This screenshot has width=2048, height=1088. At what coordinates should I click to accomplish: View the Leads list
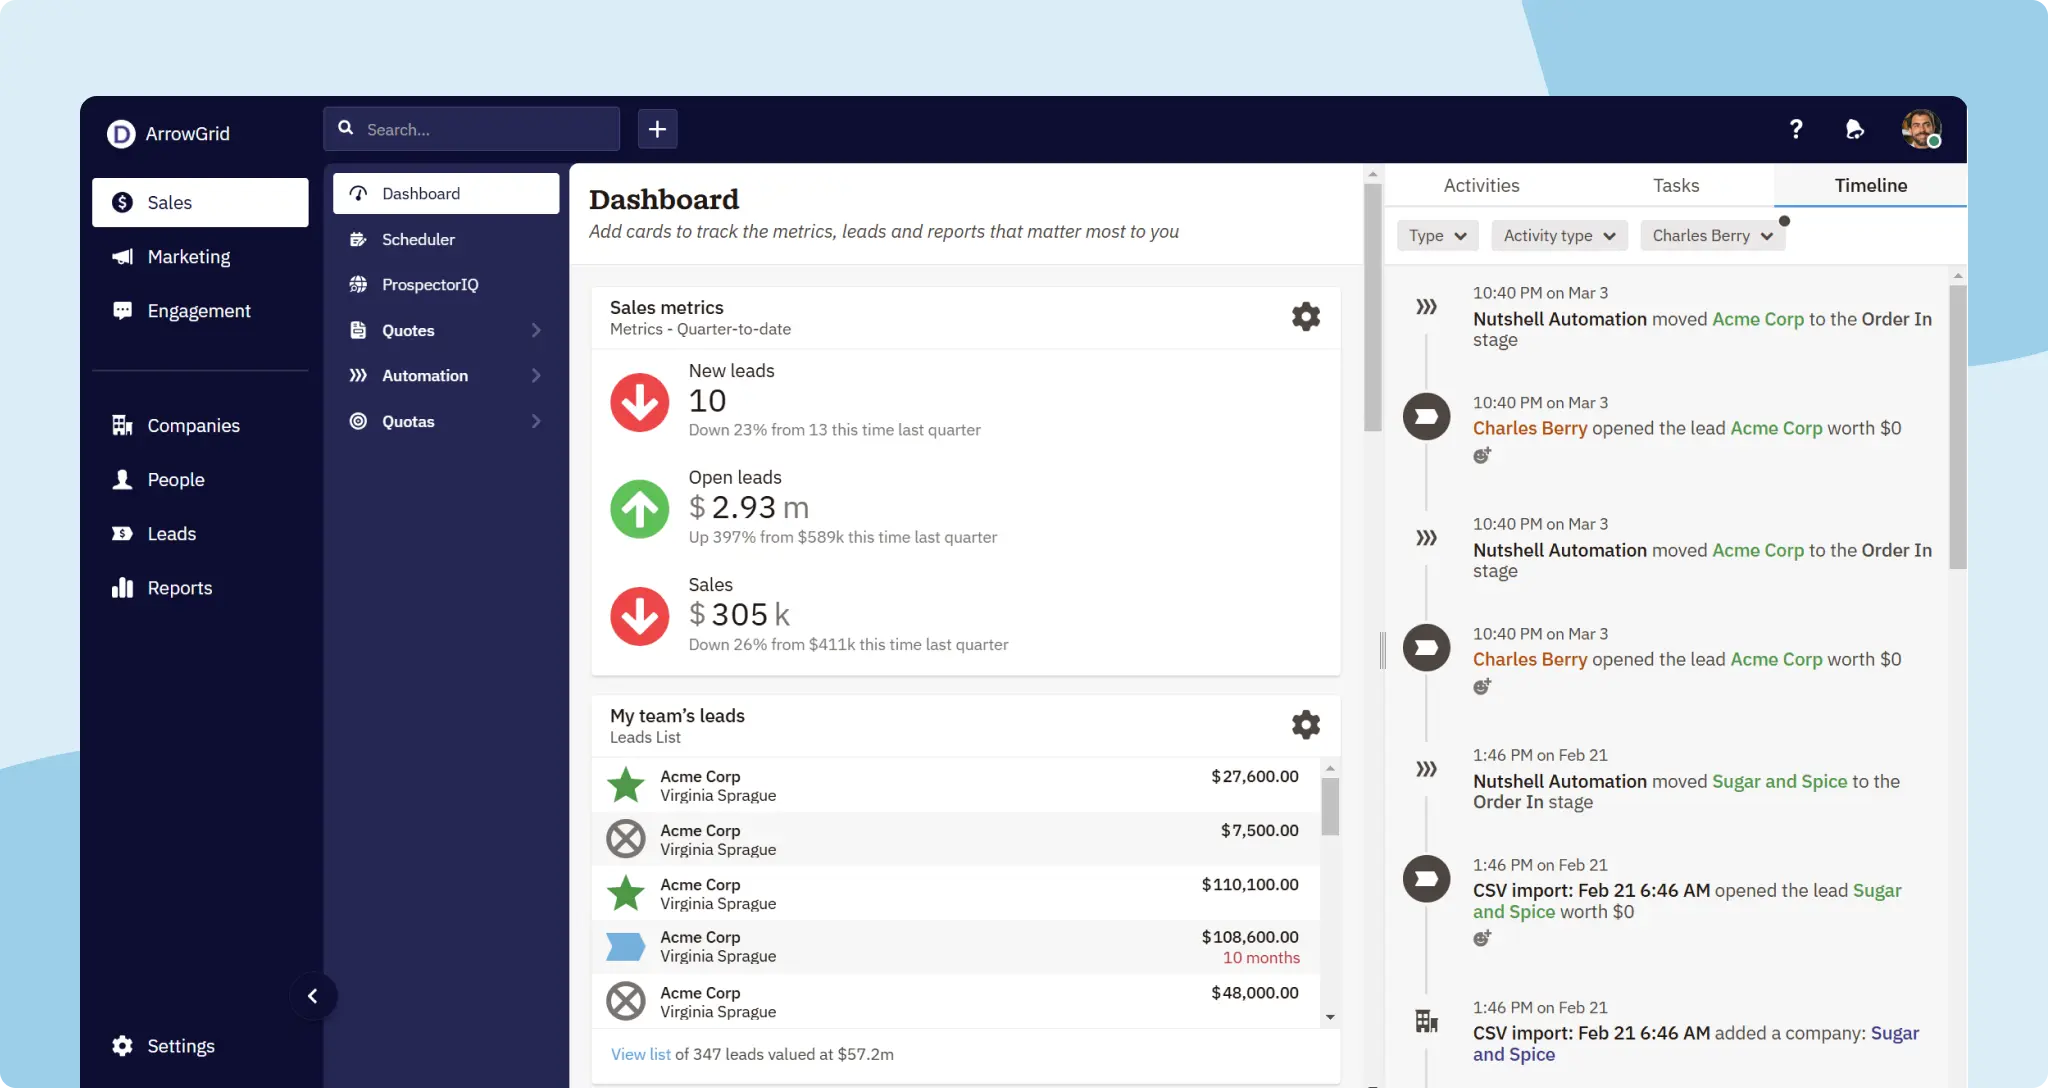pos(171,533)
